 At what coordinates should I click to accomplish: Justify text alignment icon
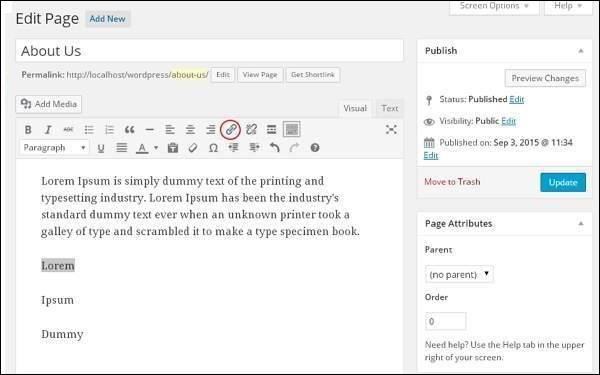pos(122,148)
